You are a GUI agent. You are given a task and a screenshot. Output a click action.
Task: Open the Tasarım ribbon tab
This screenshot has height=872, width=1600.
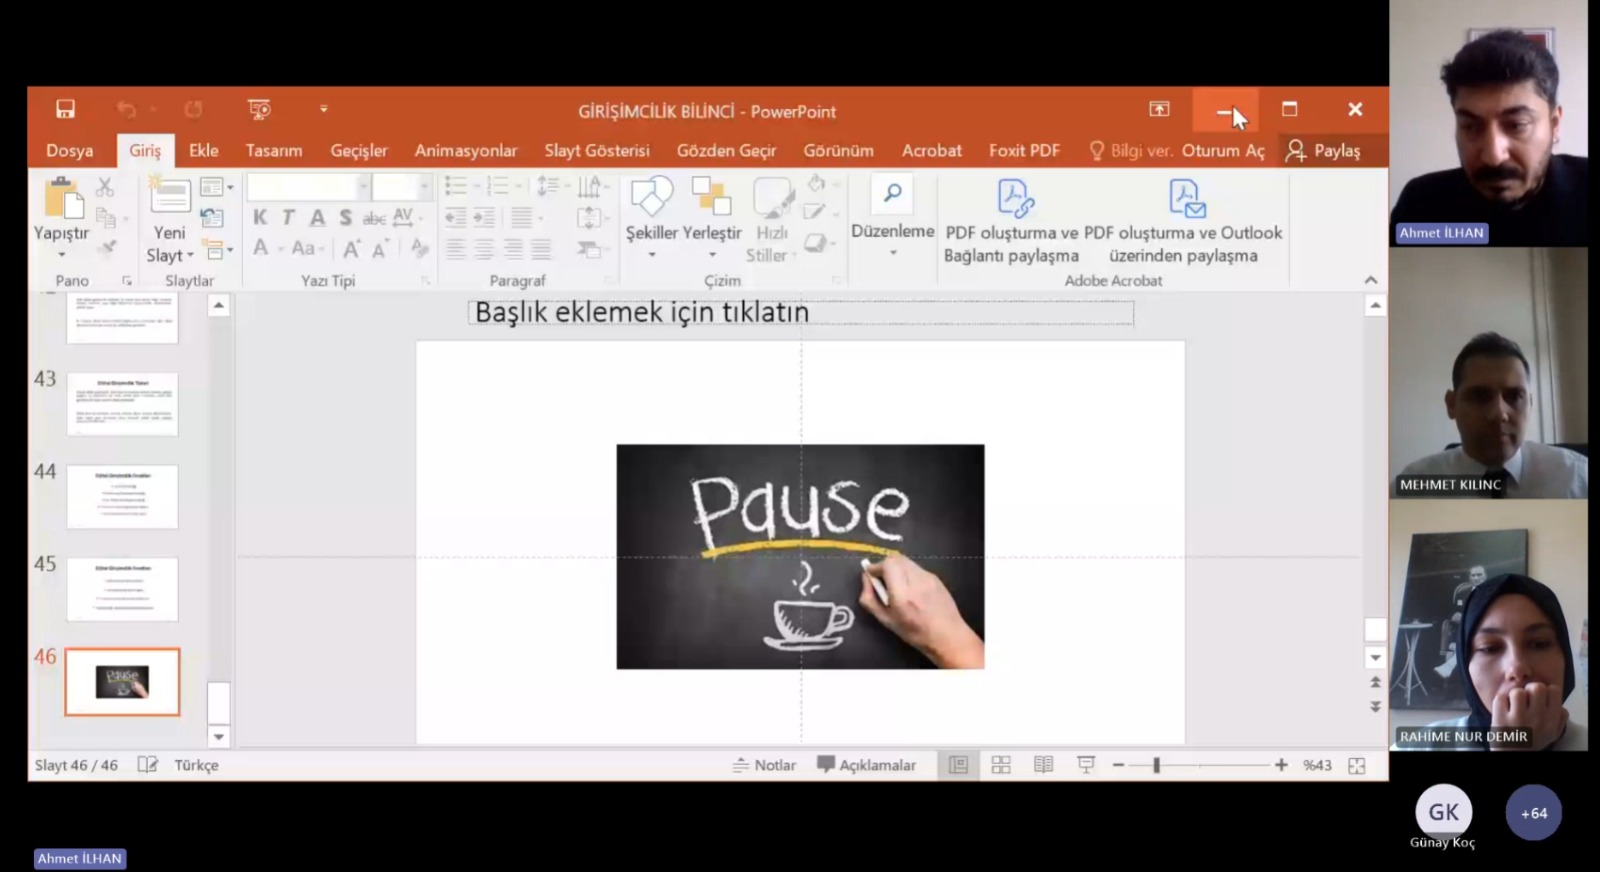coord(274,151)
